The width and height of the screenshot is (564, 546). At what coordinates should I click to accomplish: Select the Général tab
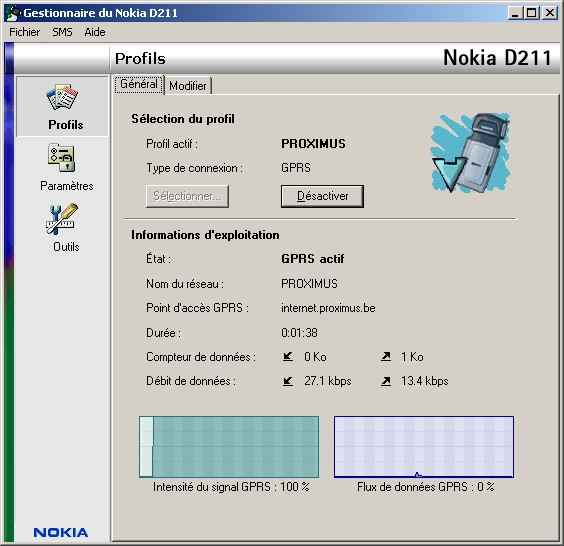tap(139, 84)
